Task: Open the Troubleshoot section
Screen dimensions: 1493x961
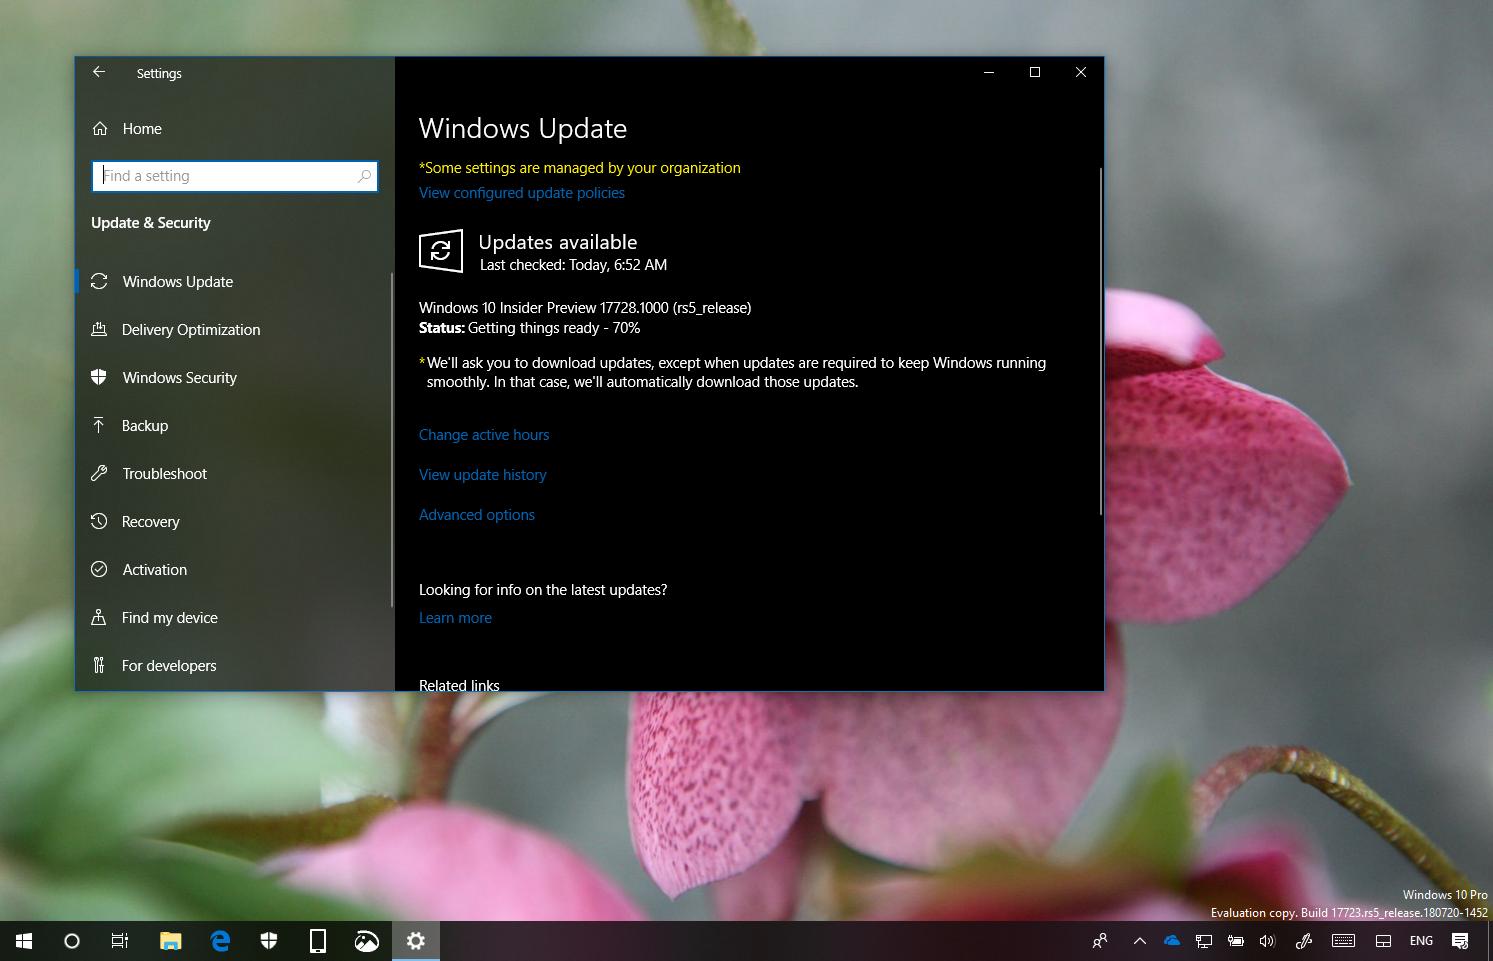Action: 164,473
